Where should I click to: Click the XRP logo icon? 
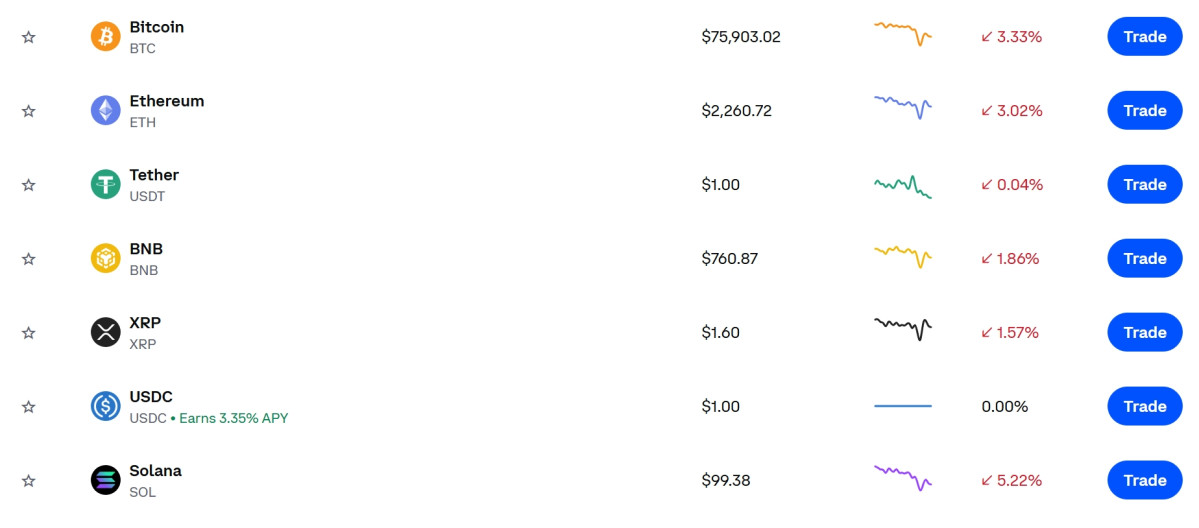coord(105,333)
